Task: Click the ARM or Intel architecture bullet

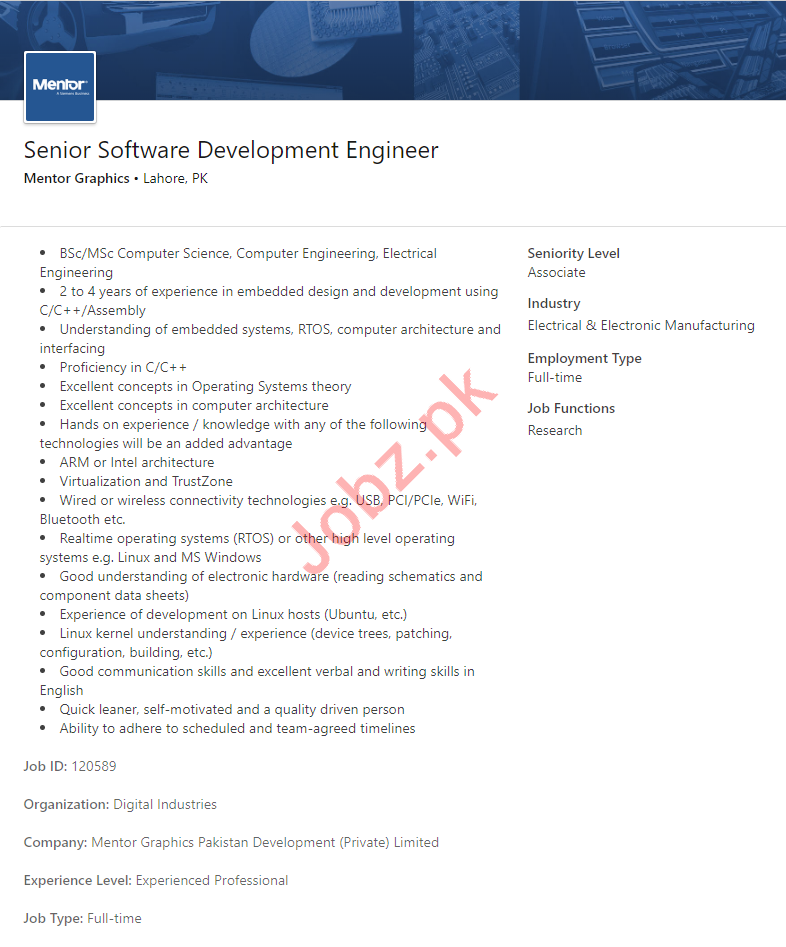Action: [x=136, y=463]
